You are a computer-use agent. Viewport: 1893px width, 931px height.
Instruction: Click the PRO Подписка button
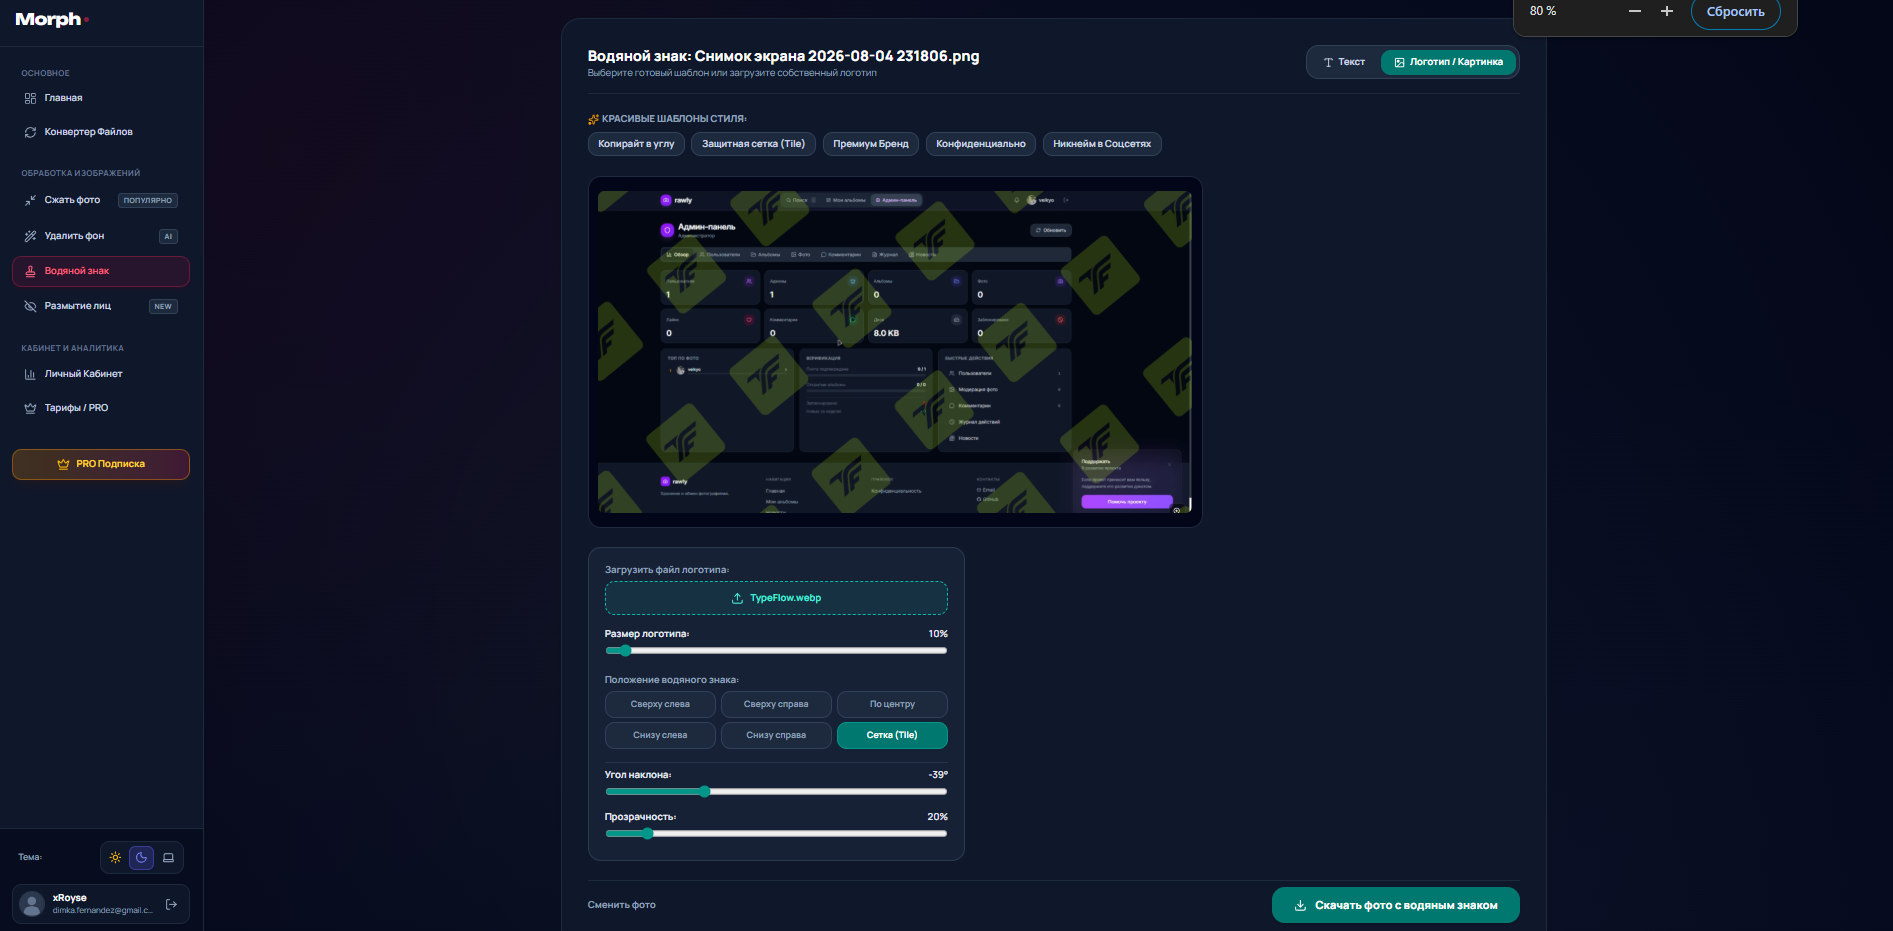(101, 464)
